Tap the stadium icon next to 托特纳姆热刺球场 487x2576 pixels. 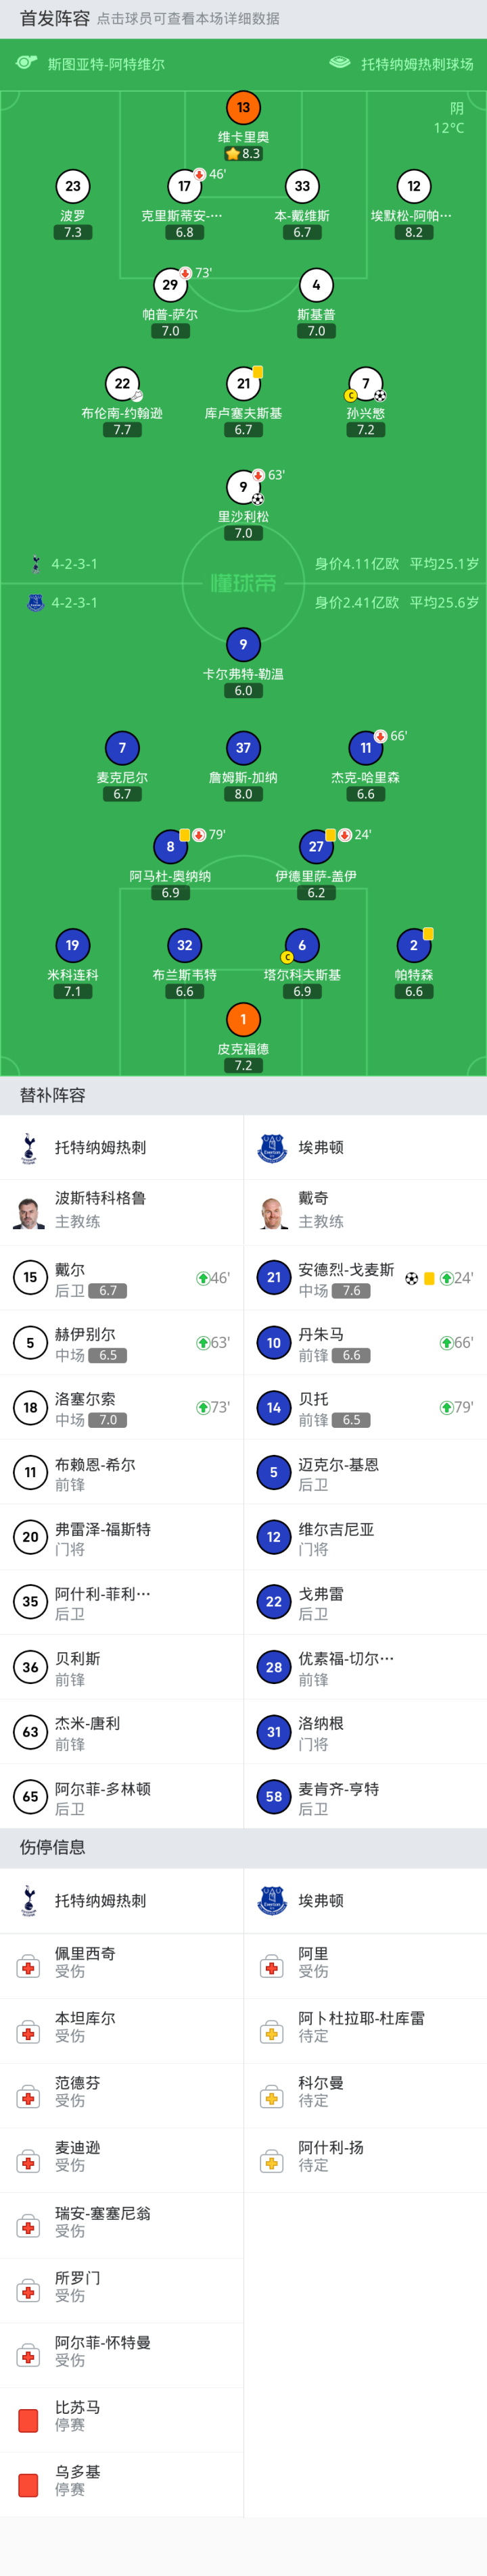point(340,63)
